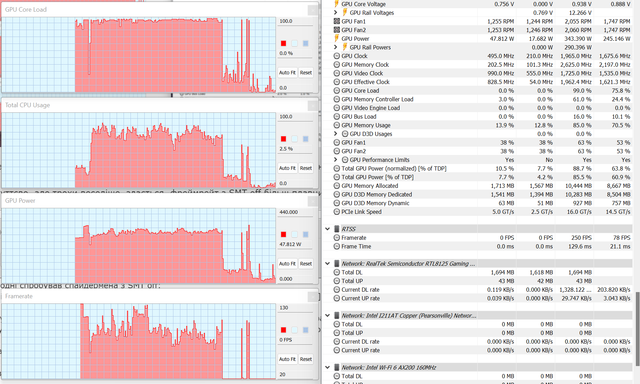The height and width of the screenshot is (384, 640).
Task: Click the GPU Video Clock sensor icon
Action: click(x=337, y=73)
